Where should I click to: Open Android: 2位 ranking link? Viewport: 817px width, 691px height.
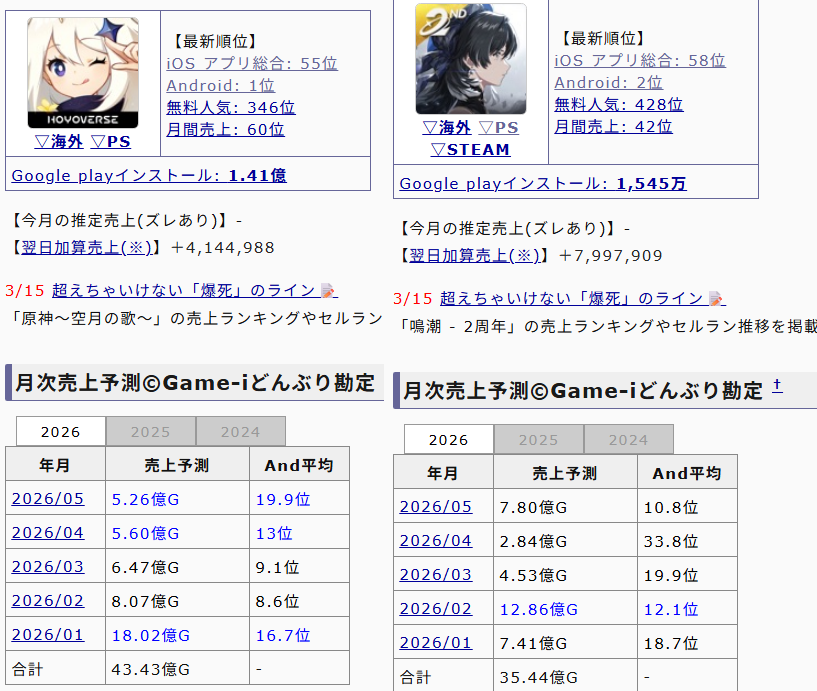(x=609, y=82)
